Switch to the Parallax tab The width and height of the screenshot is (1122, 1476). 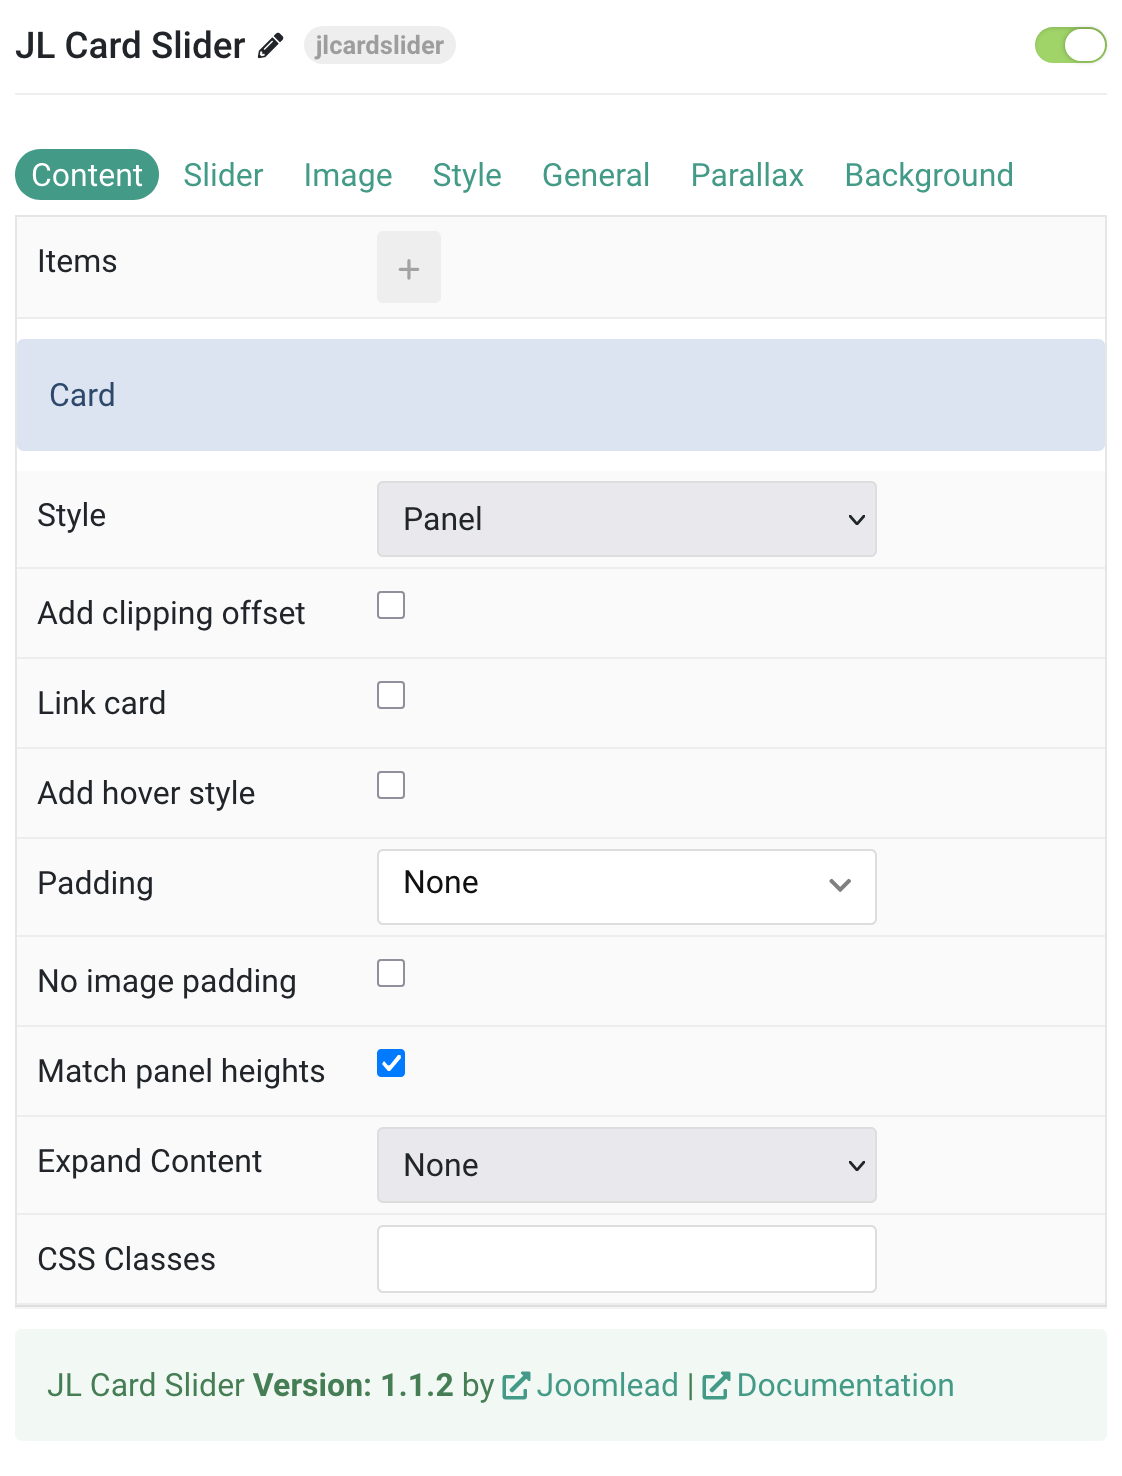pos(747,175)
